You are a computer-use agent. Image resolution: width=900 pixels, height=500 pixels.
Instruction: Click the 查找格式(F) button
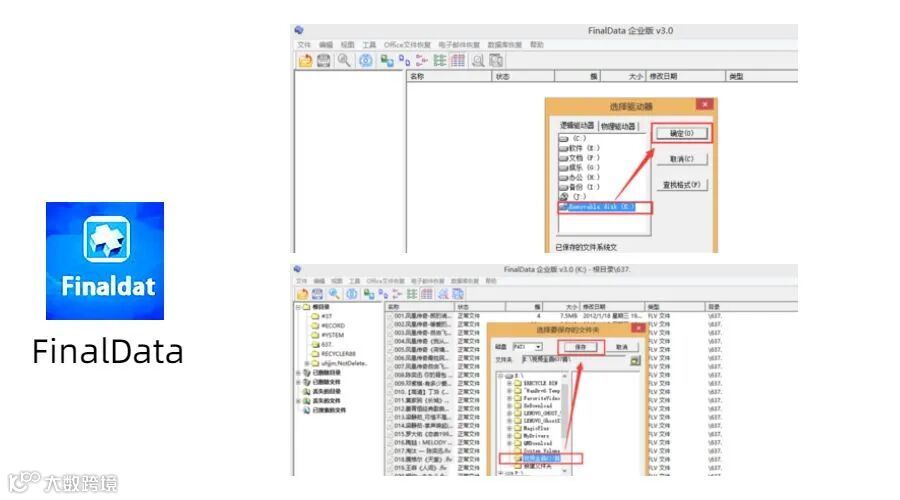coord(681,185)
